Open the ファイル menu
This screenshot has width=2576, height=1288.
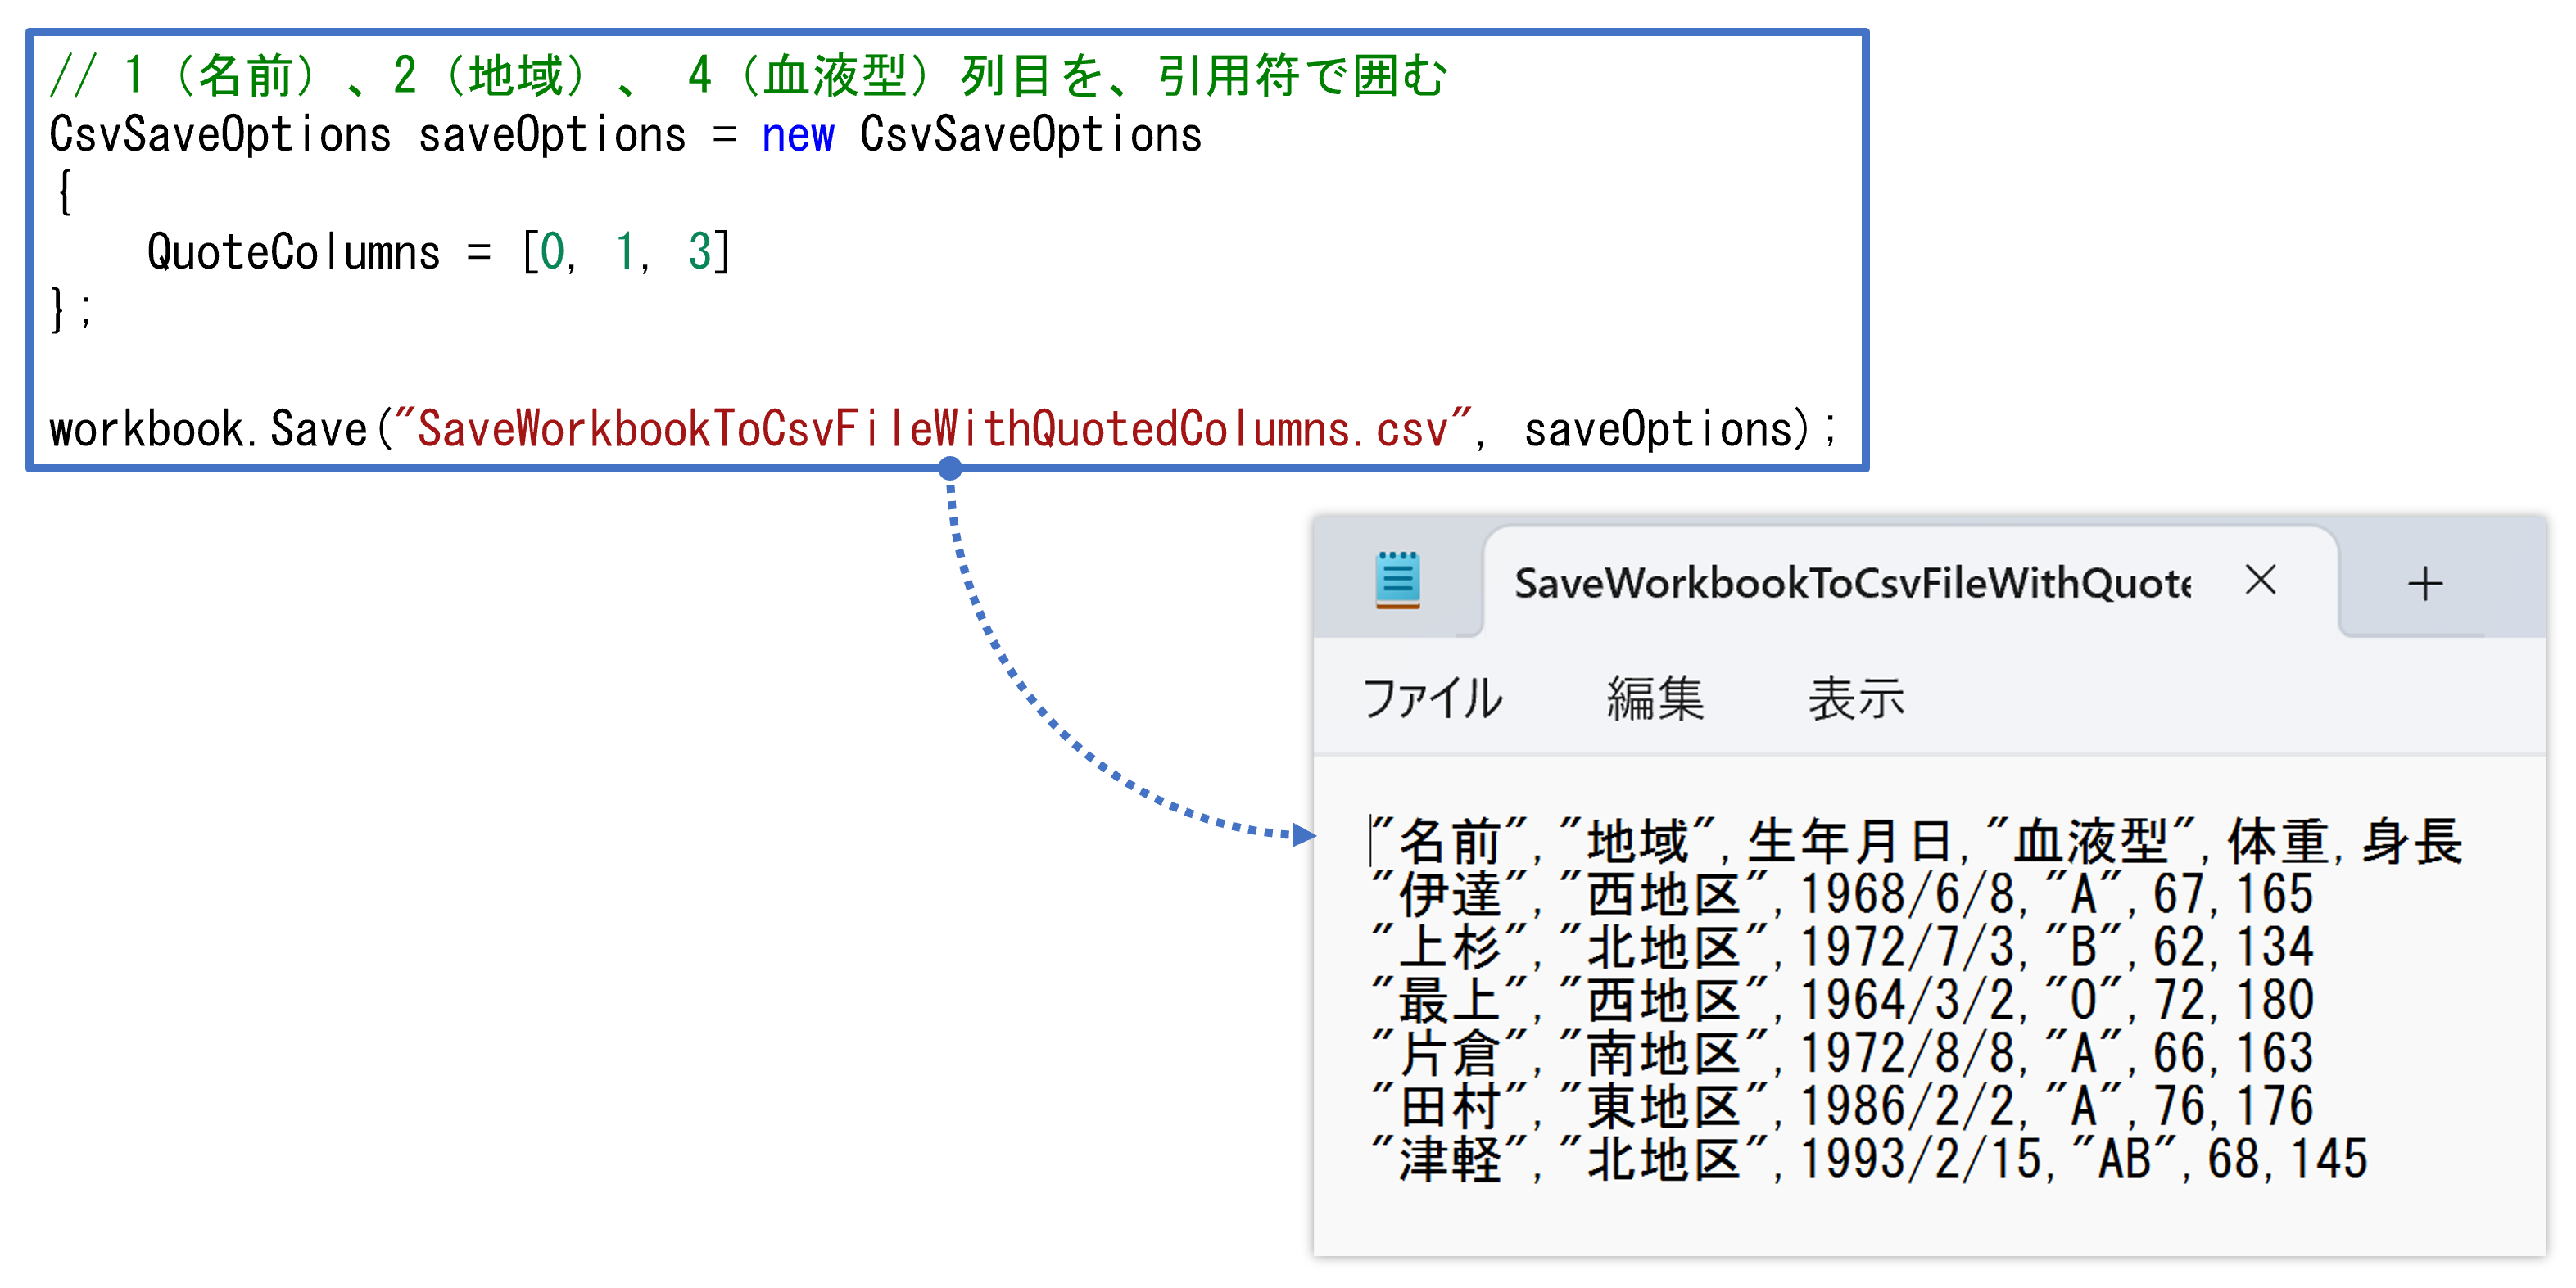point(1432,698)
